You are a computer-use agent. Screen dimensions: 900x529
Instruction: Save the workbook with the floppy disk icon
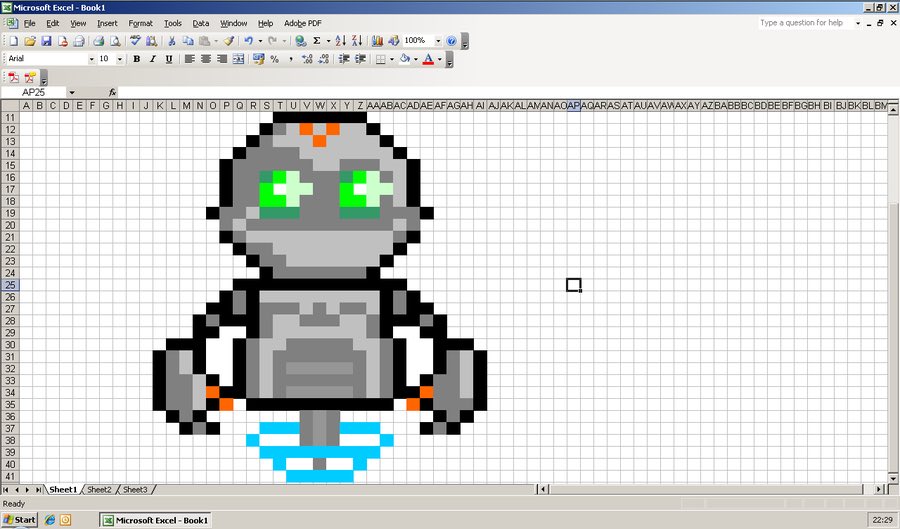coord(46,41)
